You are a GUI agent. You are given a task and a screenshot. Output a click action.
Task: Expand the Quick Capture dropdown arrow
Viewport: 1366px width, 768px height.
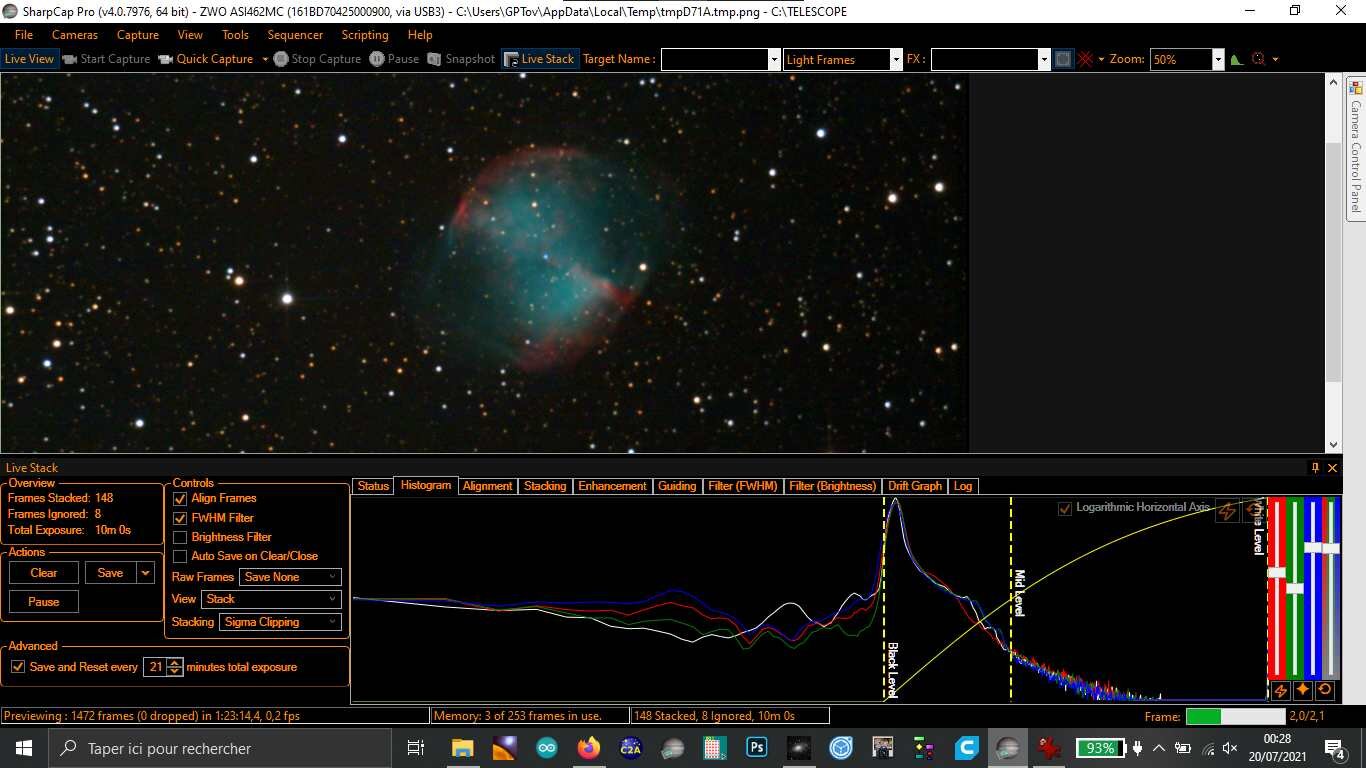pos(265,59)
